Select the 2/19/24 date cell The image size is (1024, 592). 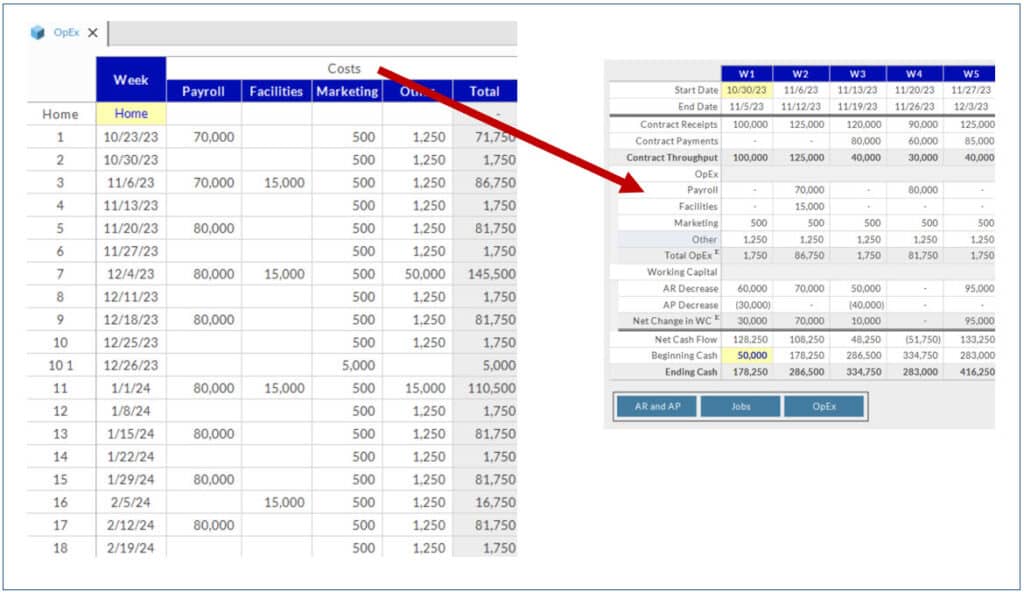131,548
